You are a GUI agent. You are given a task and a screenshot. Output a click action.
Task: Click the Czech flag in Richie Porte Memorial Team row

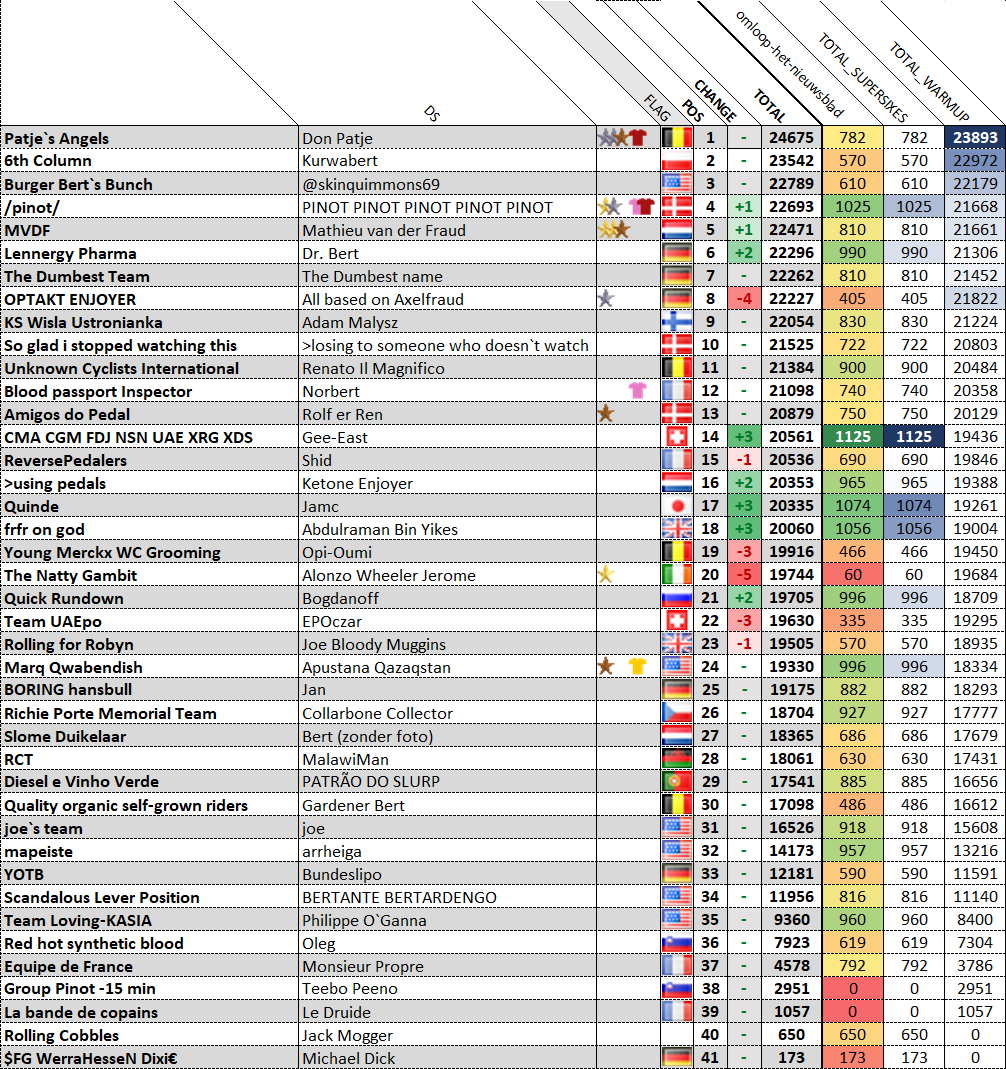676,713
